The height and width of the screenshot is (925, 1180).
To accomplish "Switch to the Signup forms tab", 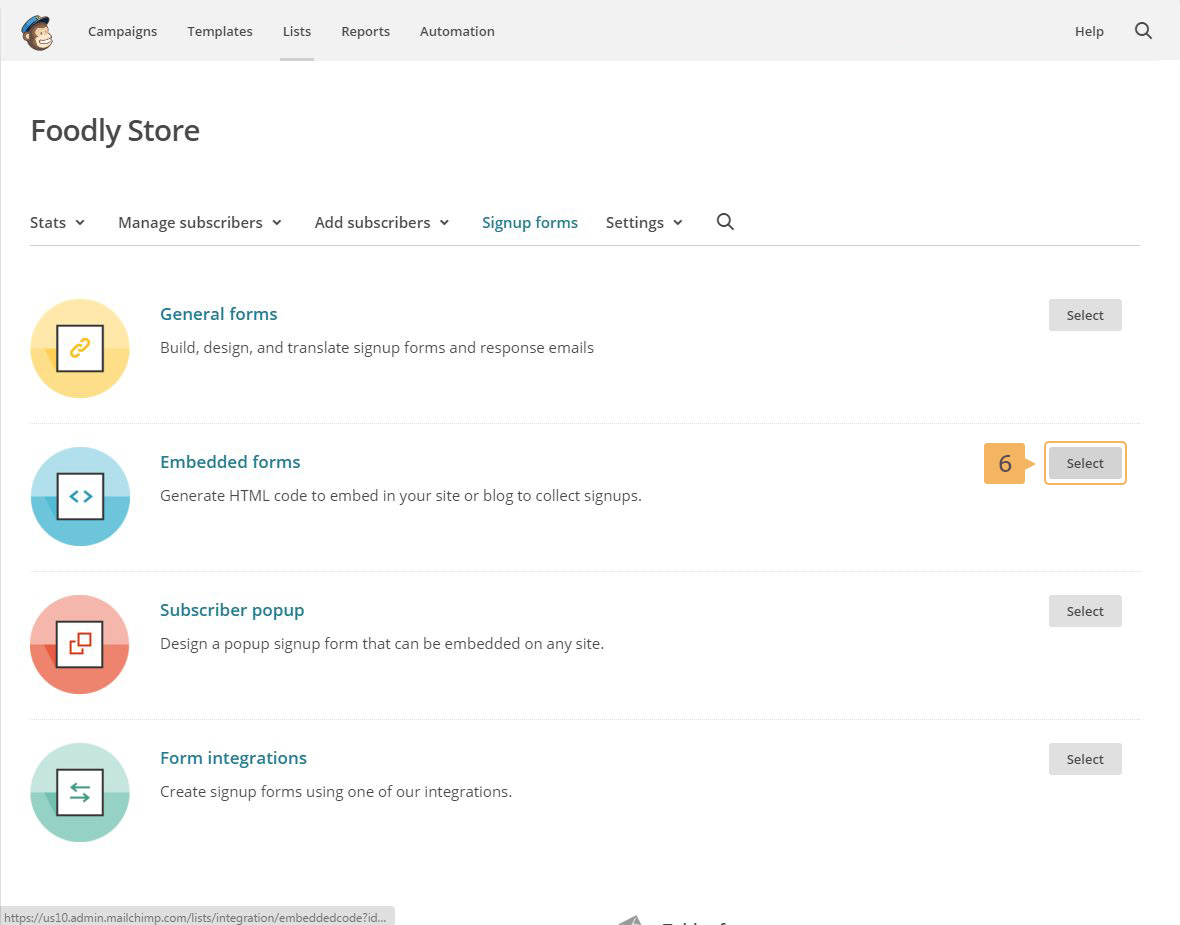I will tap(529, 223).
